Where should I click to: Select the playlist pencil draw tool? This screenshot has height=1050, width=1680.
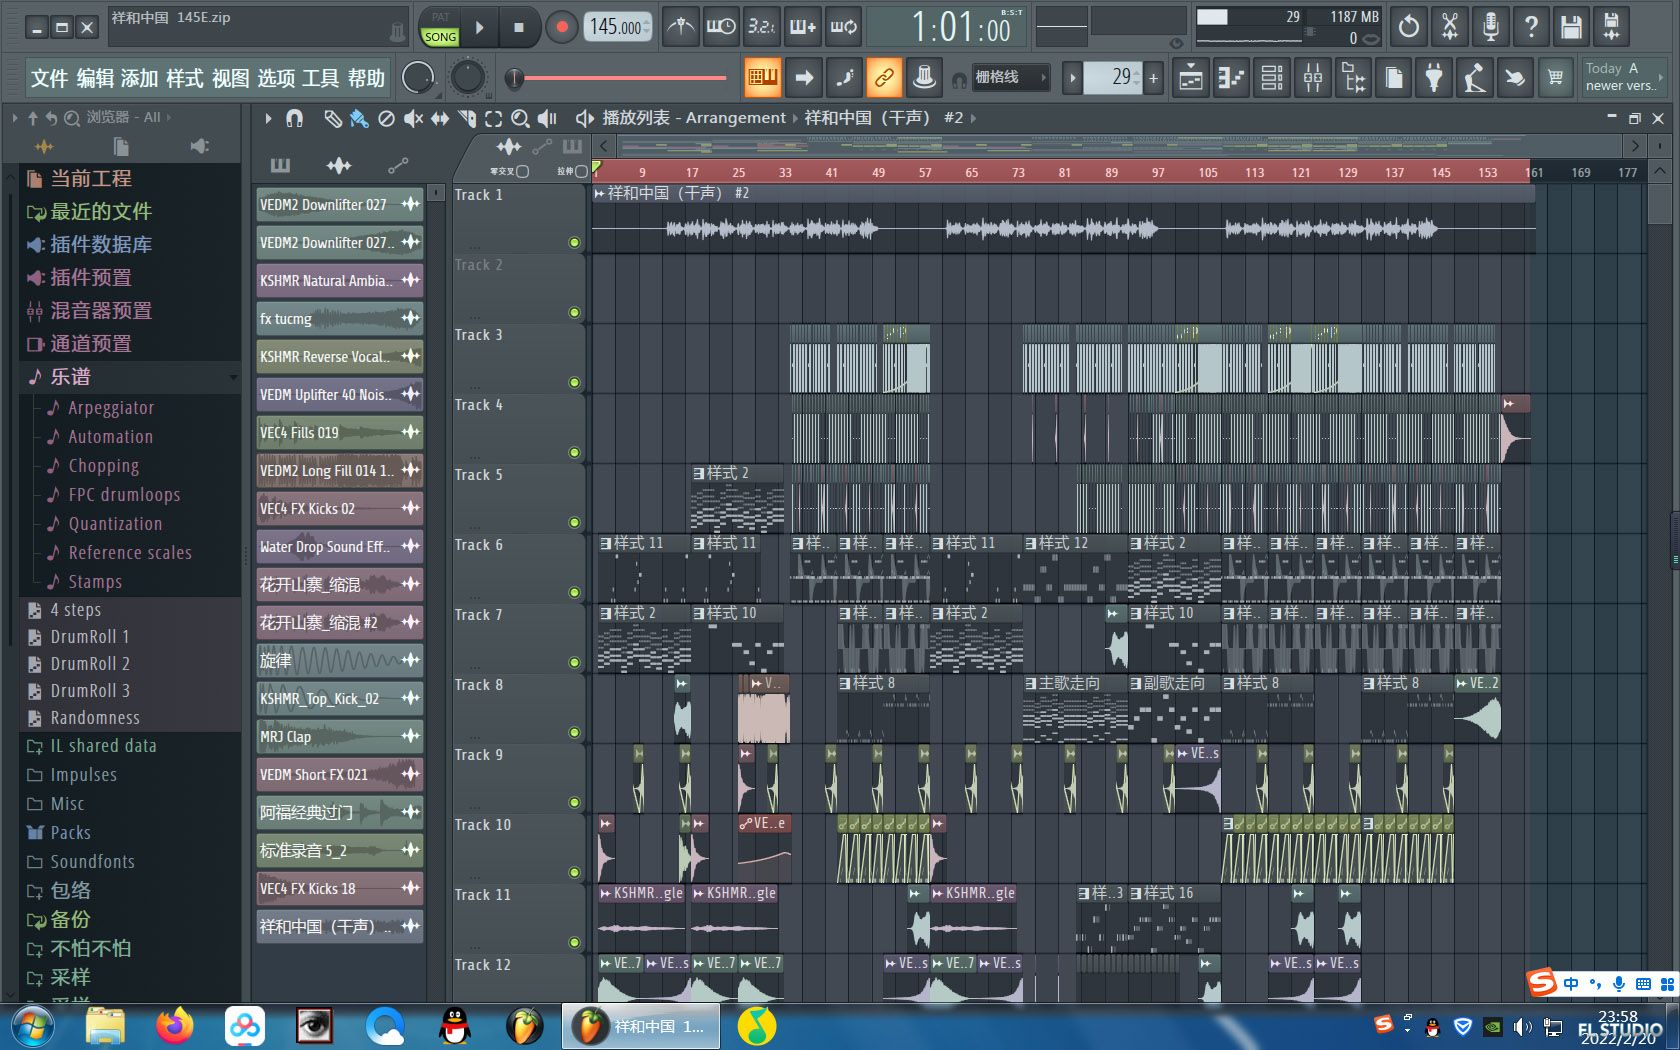click(332, 119)
